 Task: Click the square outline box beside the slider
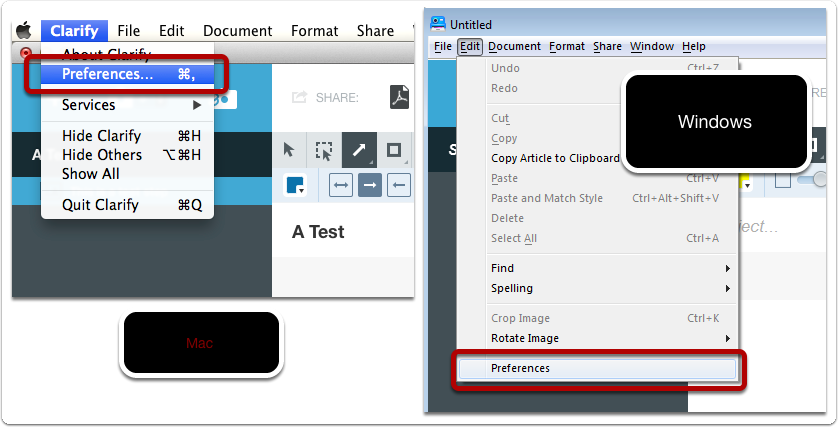click(x=782, y=180)
